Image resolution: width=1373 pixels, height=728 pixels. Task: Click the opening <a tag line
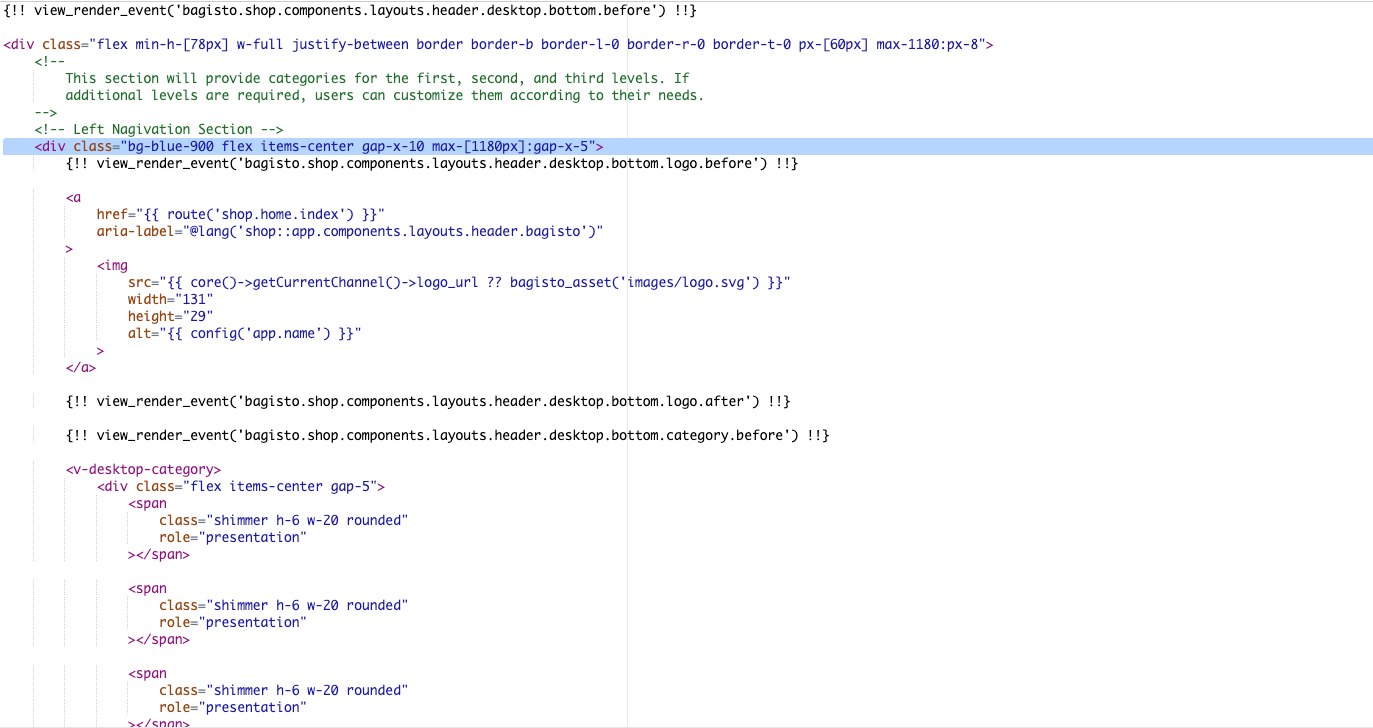point(73,197)
